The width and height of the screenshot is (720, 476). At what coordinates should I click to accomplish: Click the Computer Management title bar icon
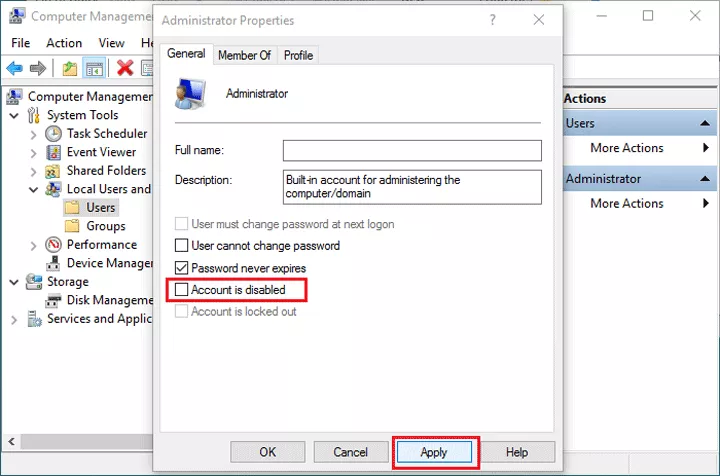coord(17,16)
